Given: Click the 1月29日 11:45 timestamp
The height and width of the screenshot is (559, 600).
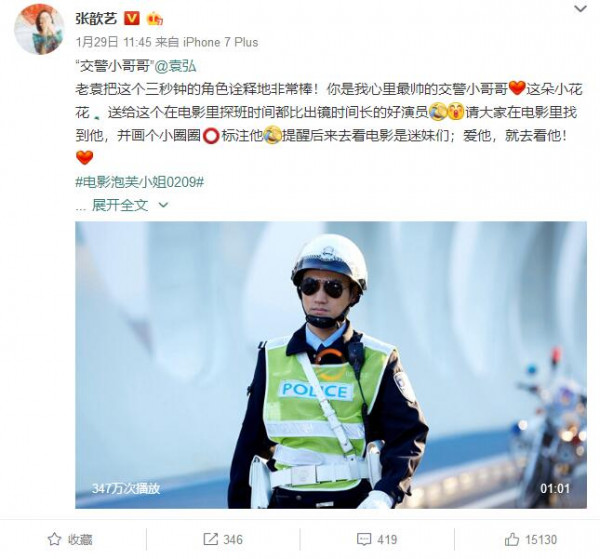Looking at the screenshot, I should click(x=113, y=42).
